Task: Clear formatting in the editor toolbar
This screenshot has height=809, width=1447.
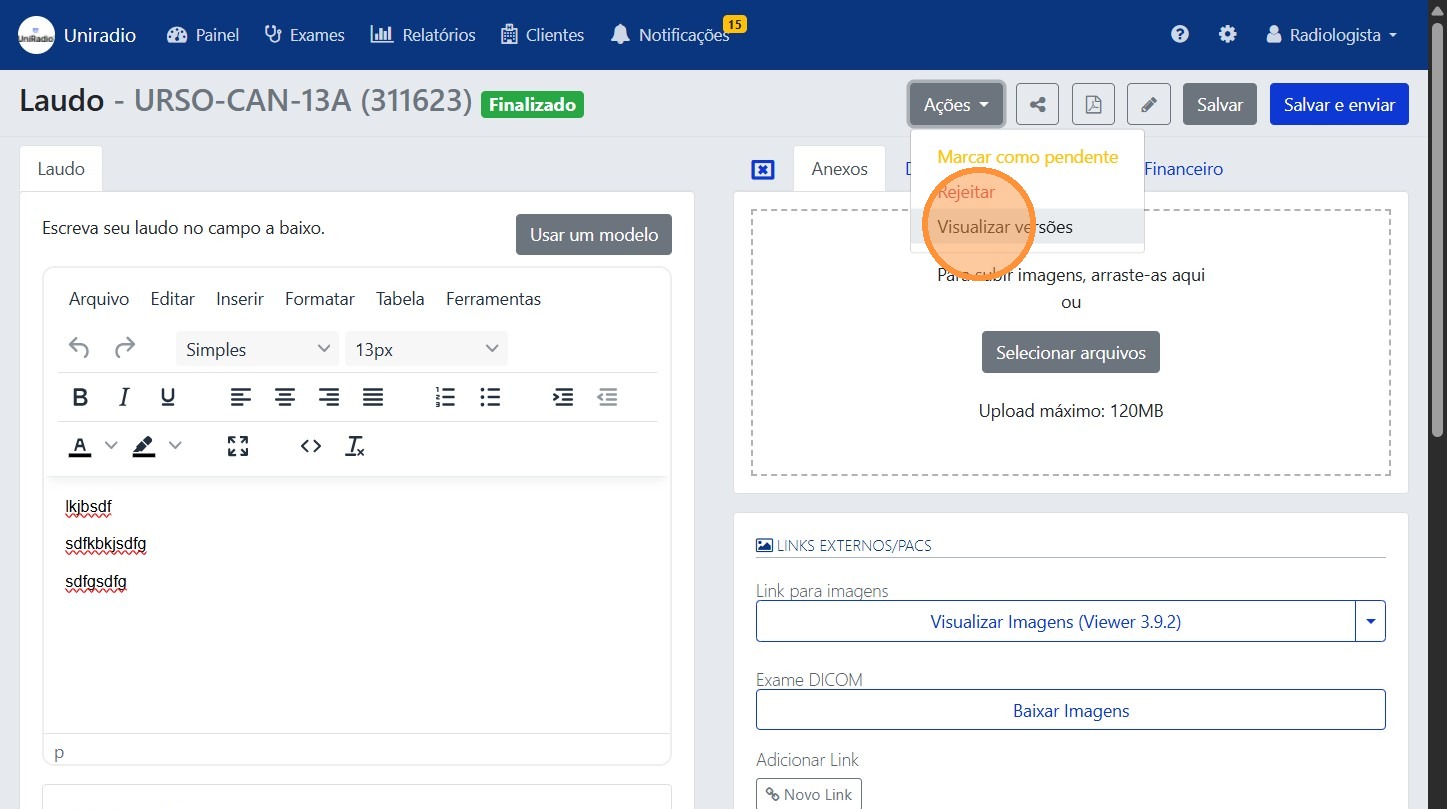Action: point(355,446)
